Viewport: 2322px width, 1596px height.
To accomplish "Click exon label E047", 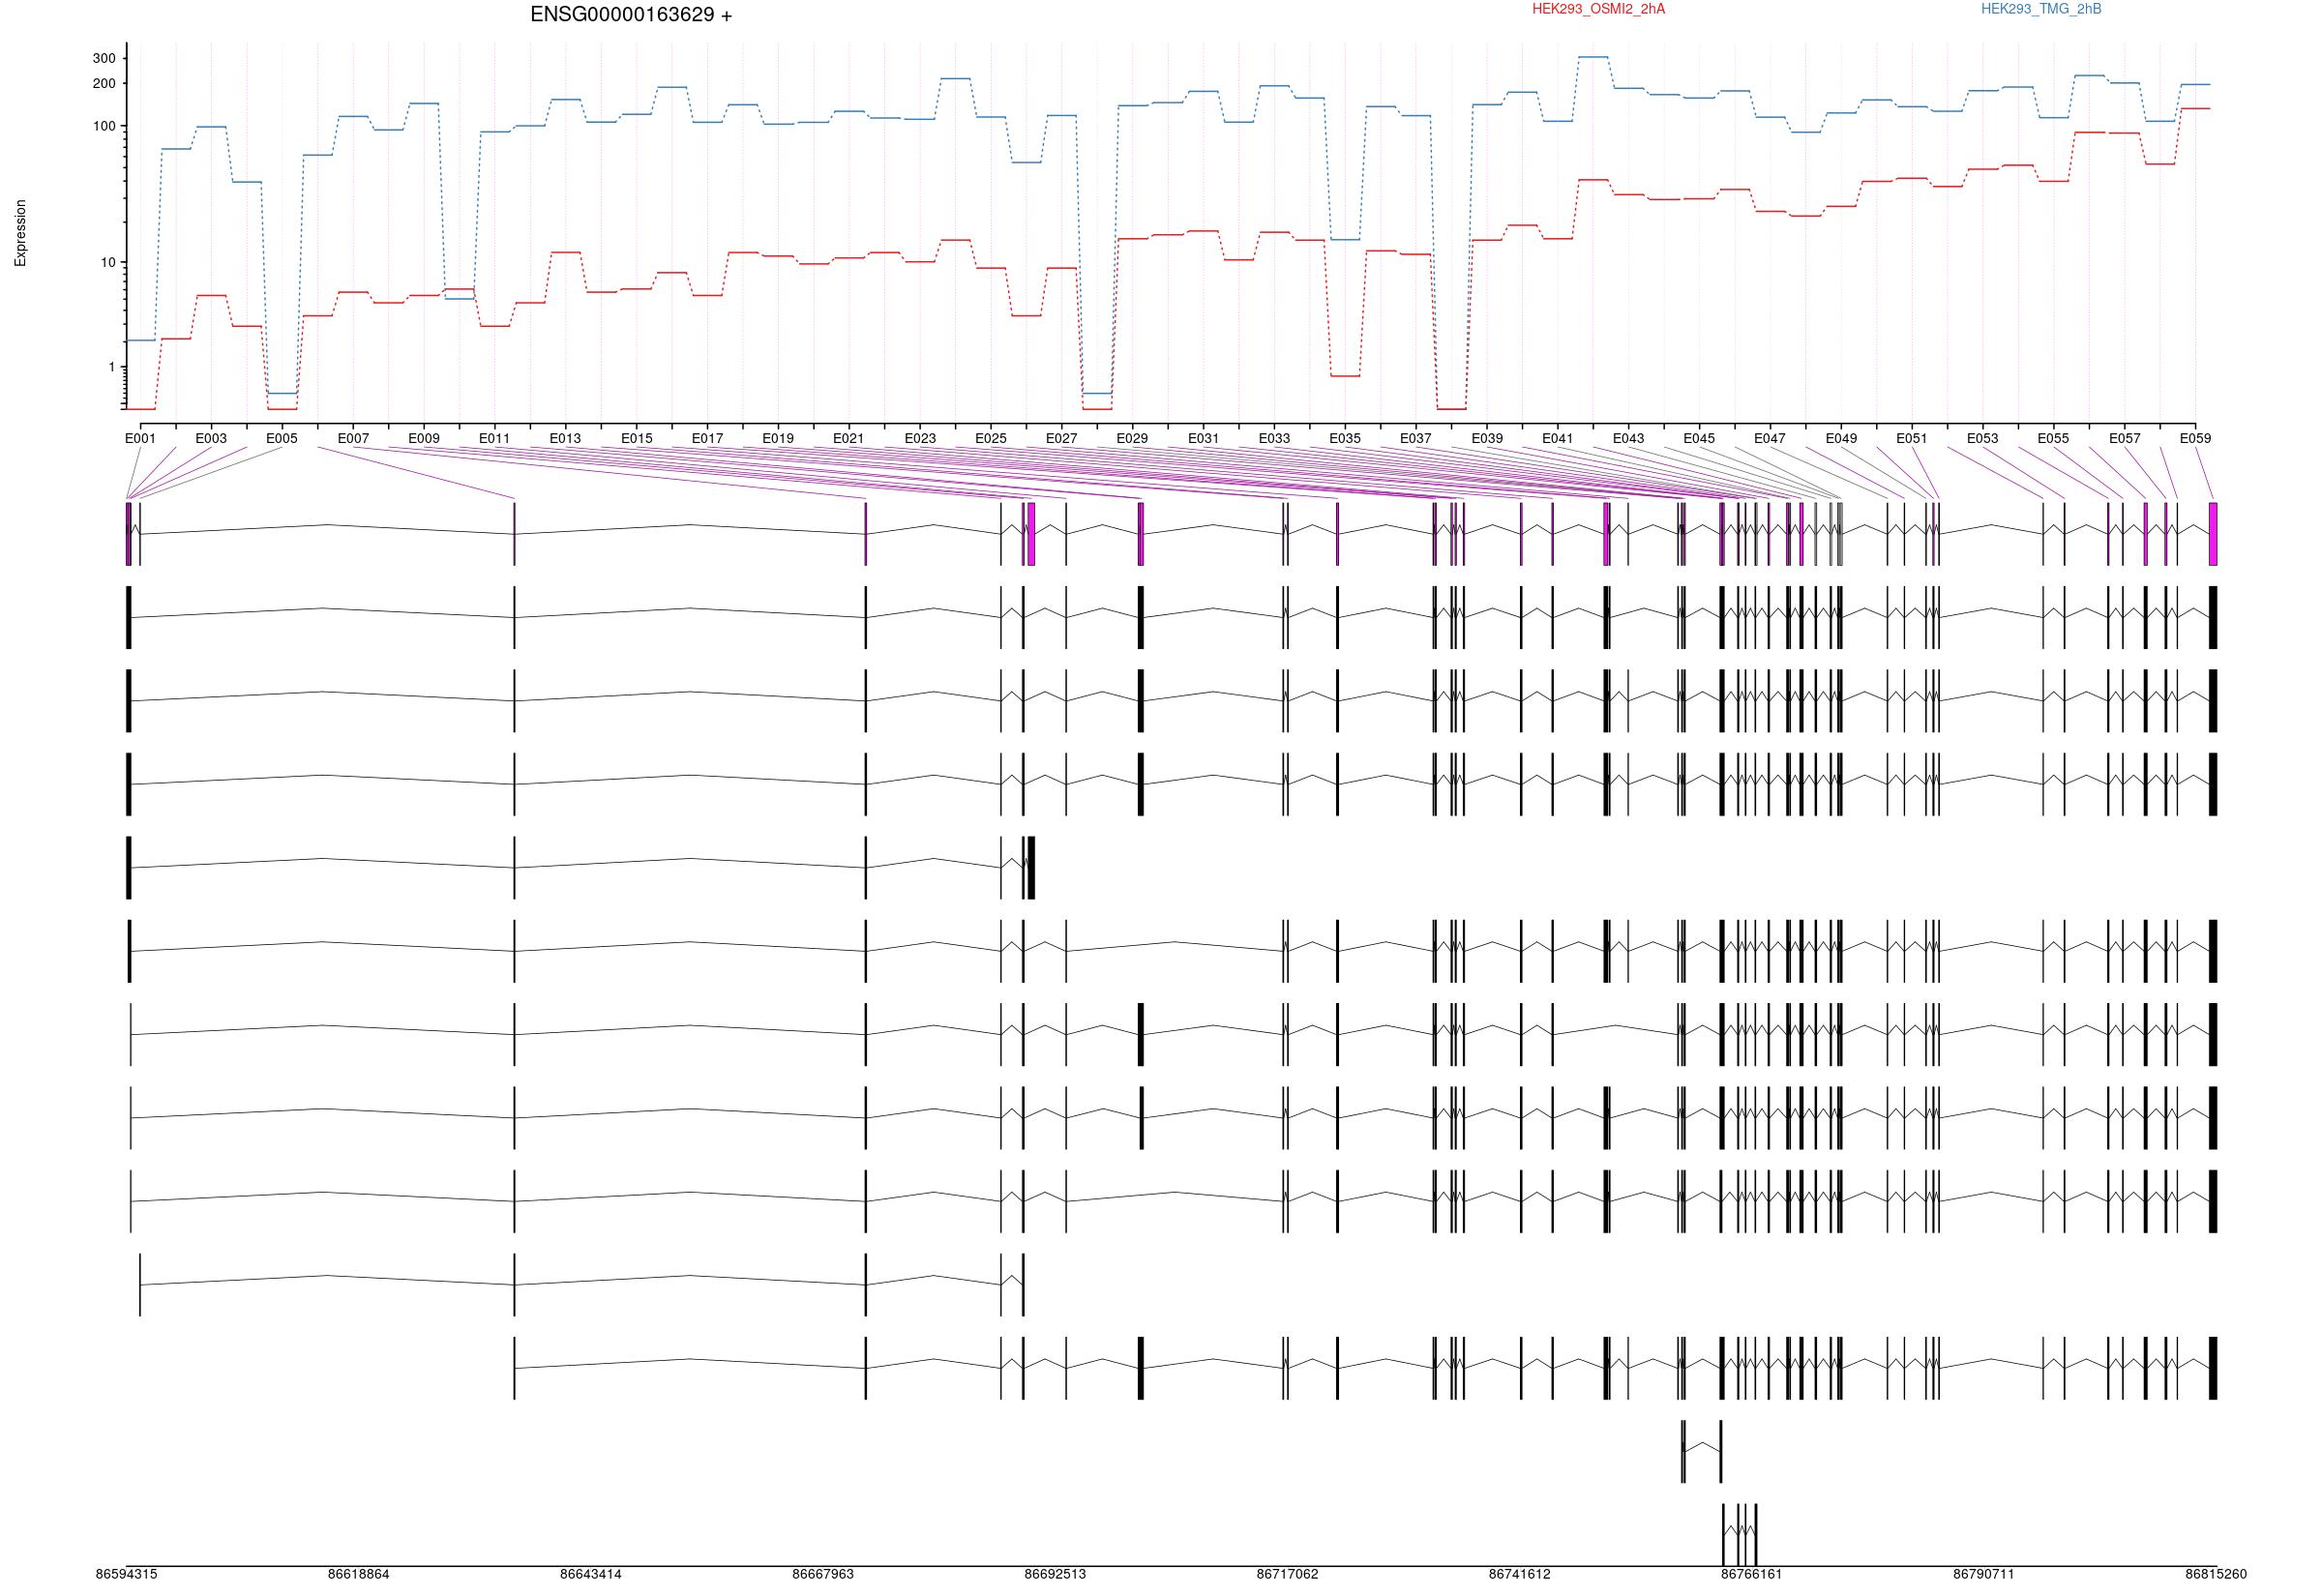I will point(1770,438).
